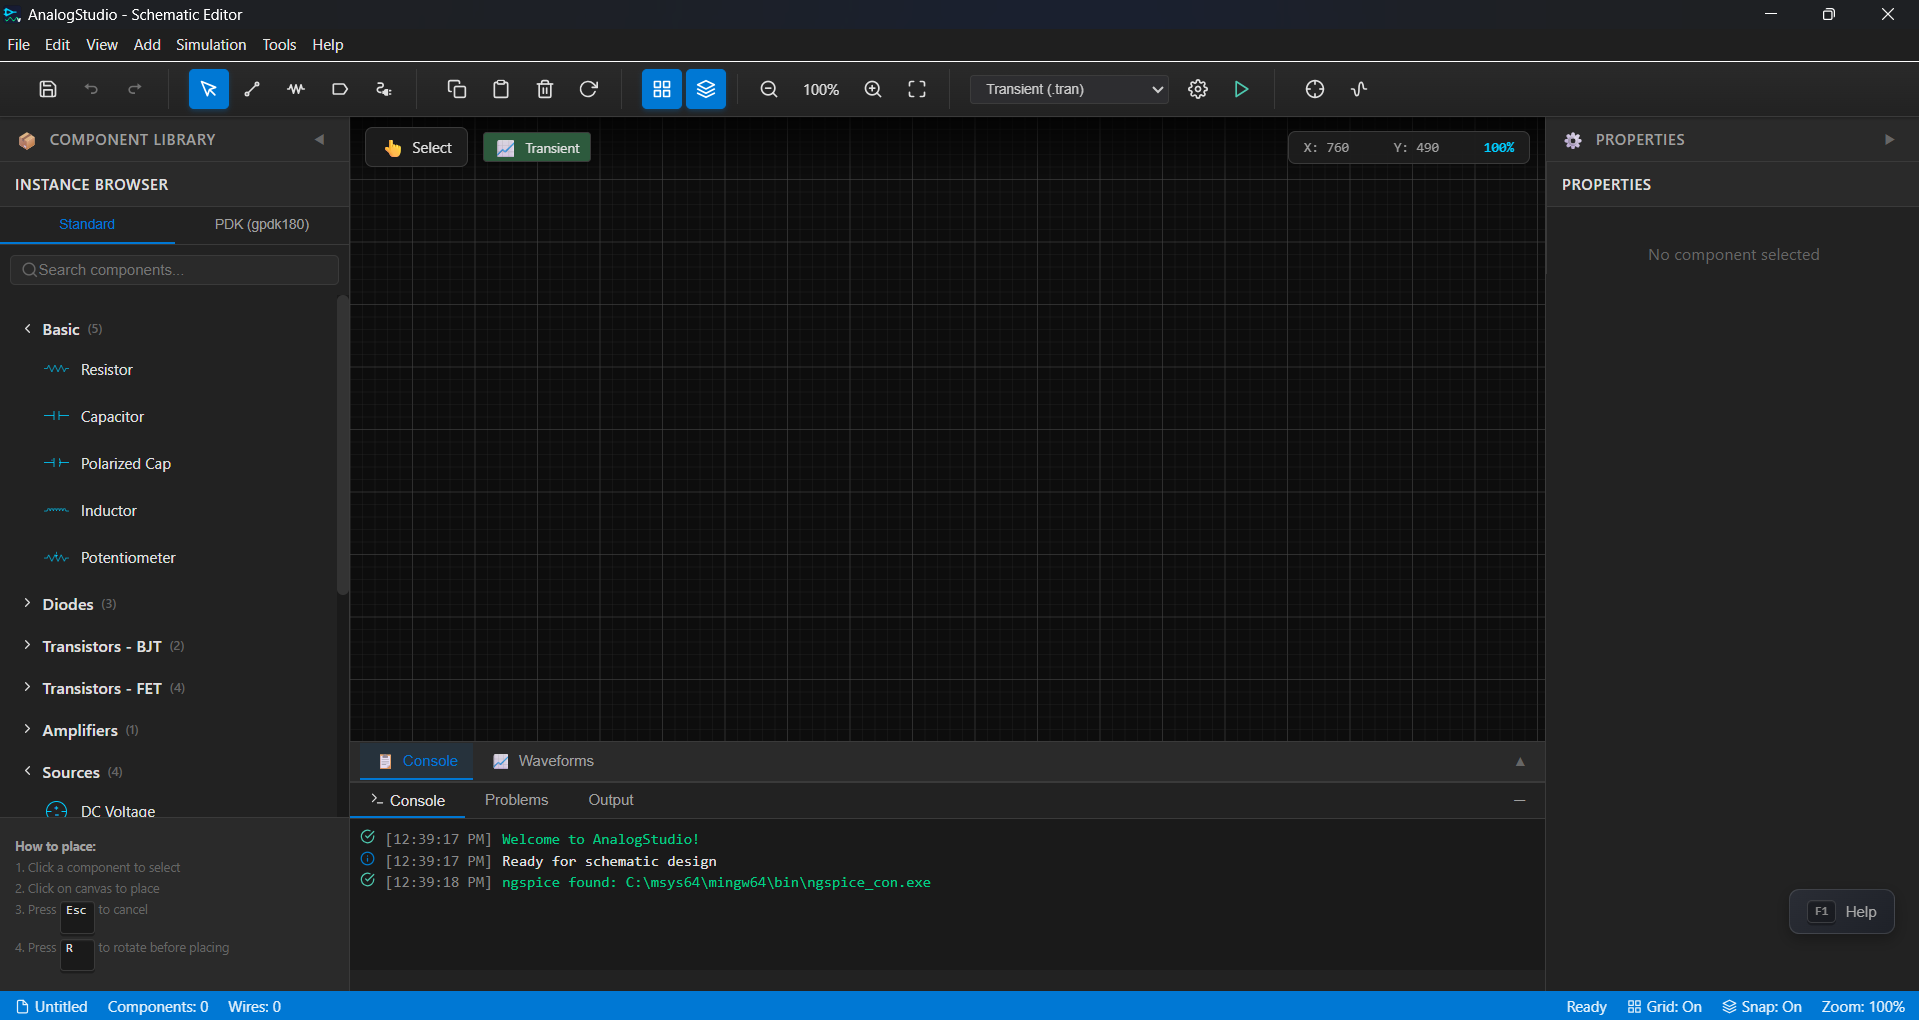Run the simulation with the play button
1919x1020 pixels.
(x=1240, y=89)
